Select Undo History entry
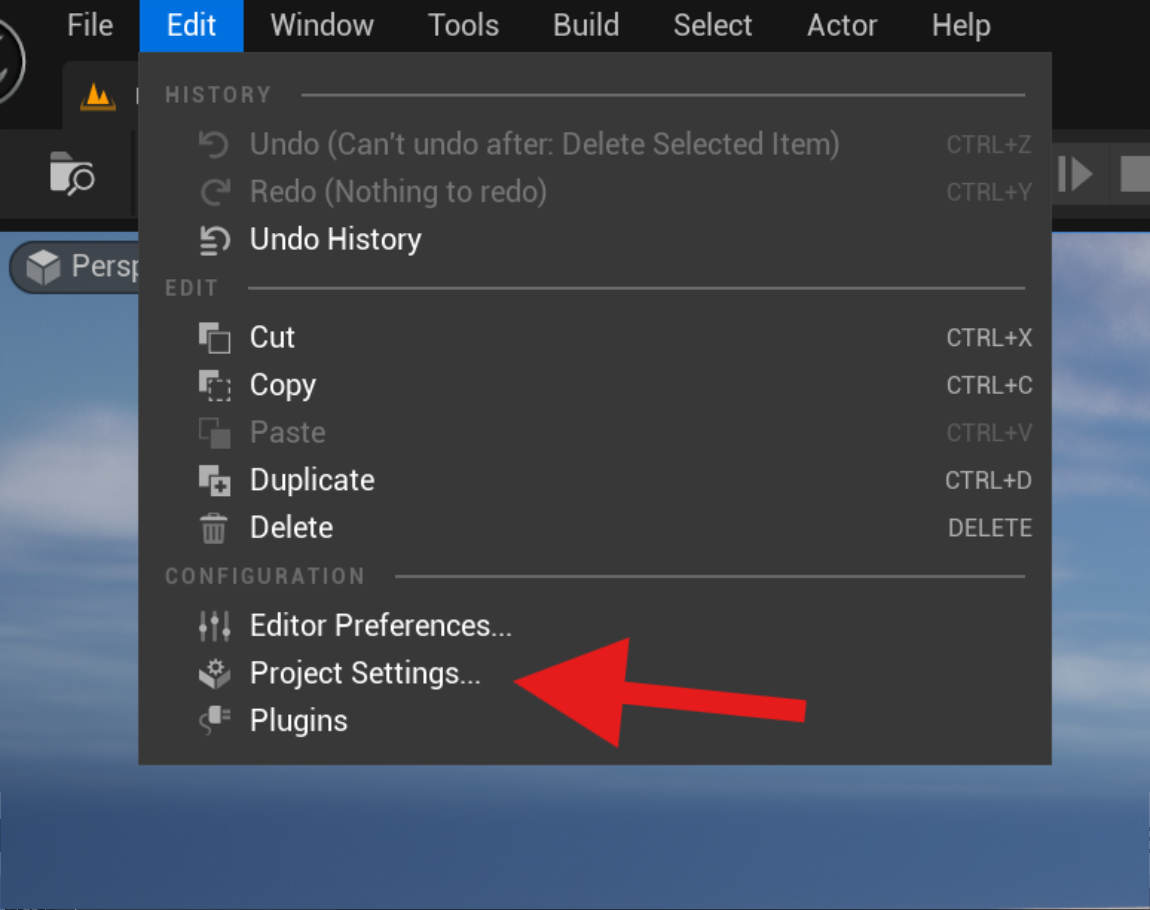The height and width of the screenshot is (910, 1150). coord(335,240)
